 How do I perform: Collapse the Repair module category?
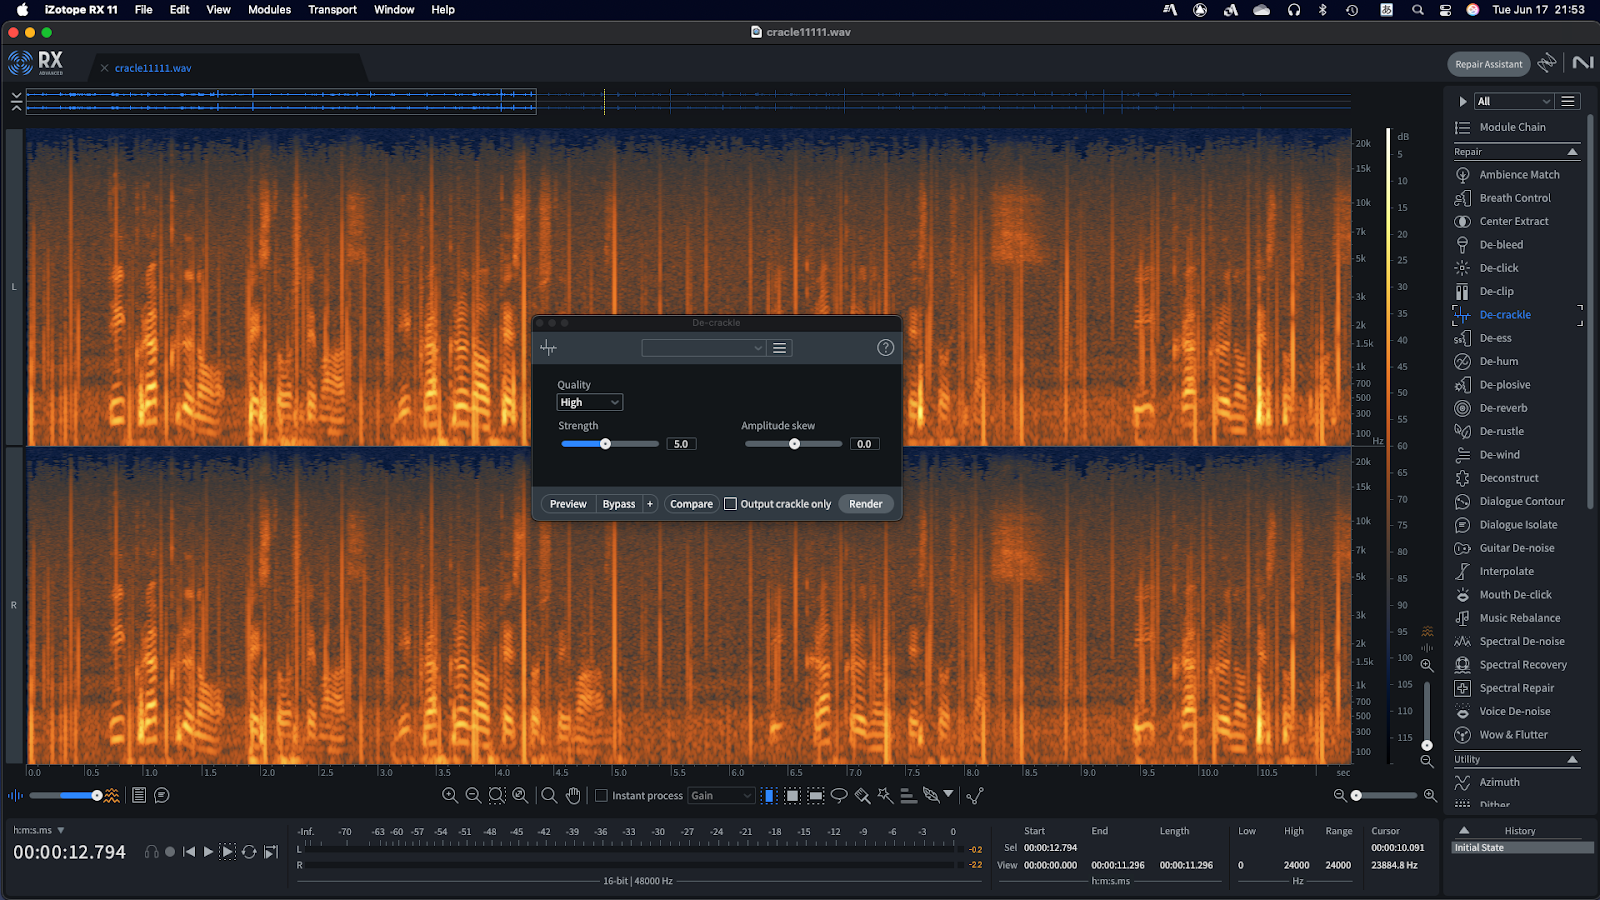[1572, 152]
